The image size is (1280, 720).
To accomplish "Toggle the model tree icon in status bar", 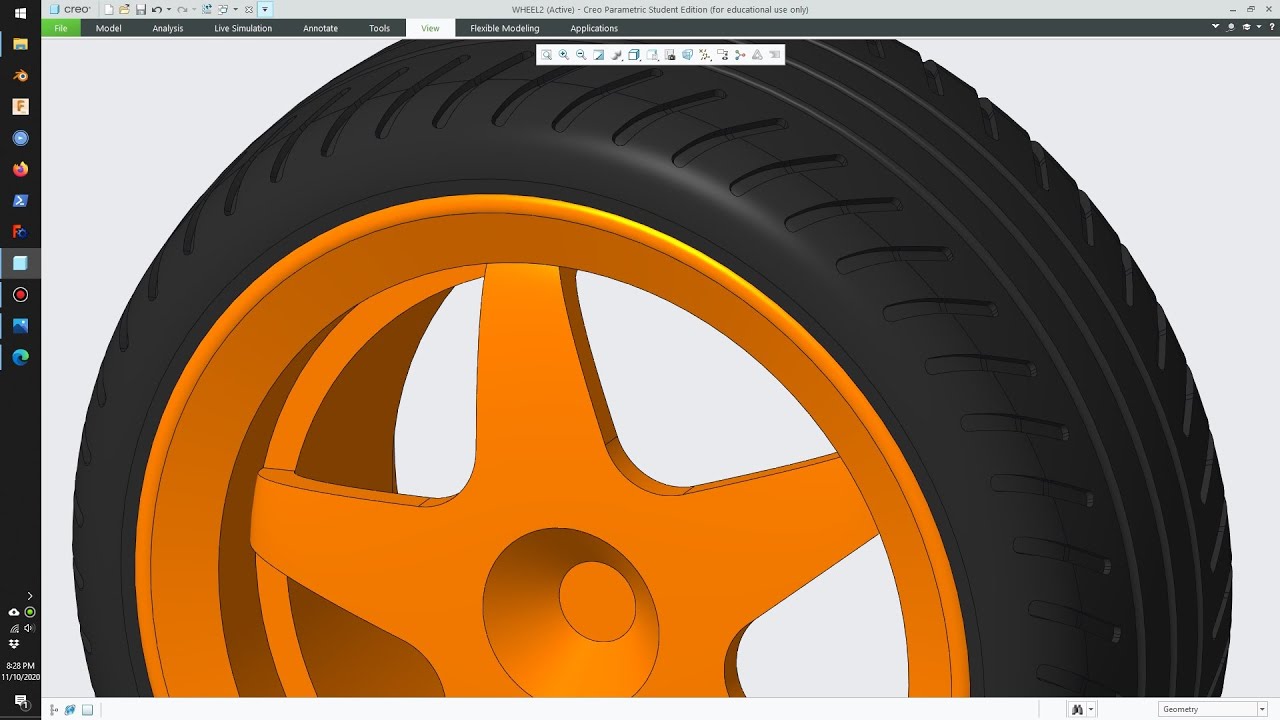I will 54,710.
